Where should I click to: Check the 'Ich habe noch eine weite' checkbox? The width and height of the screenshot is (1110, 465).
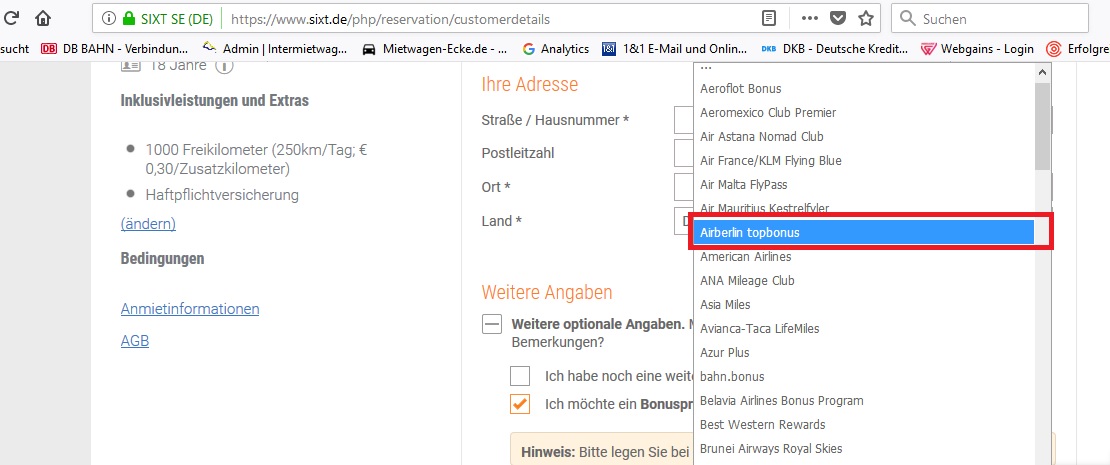pos(520,376)
